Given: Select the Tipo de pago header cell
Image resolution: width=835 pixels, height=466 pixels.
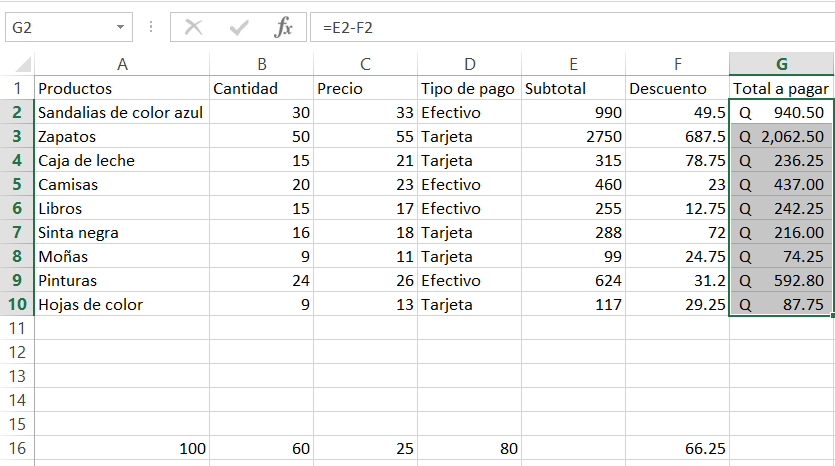Looking at the screenshot, I should point(469,88).
